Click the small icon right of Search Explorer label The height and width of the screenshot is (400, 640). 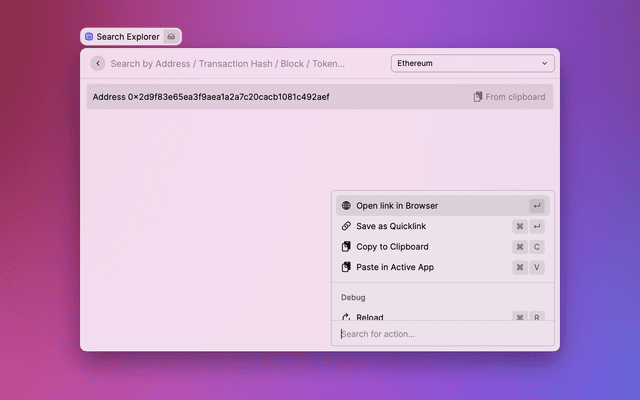pos(171,37)
